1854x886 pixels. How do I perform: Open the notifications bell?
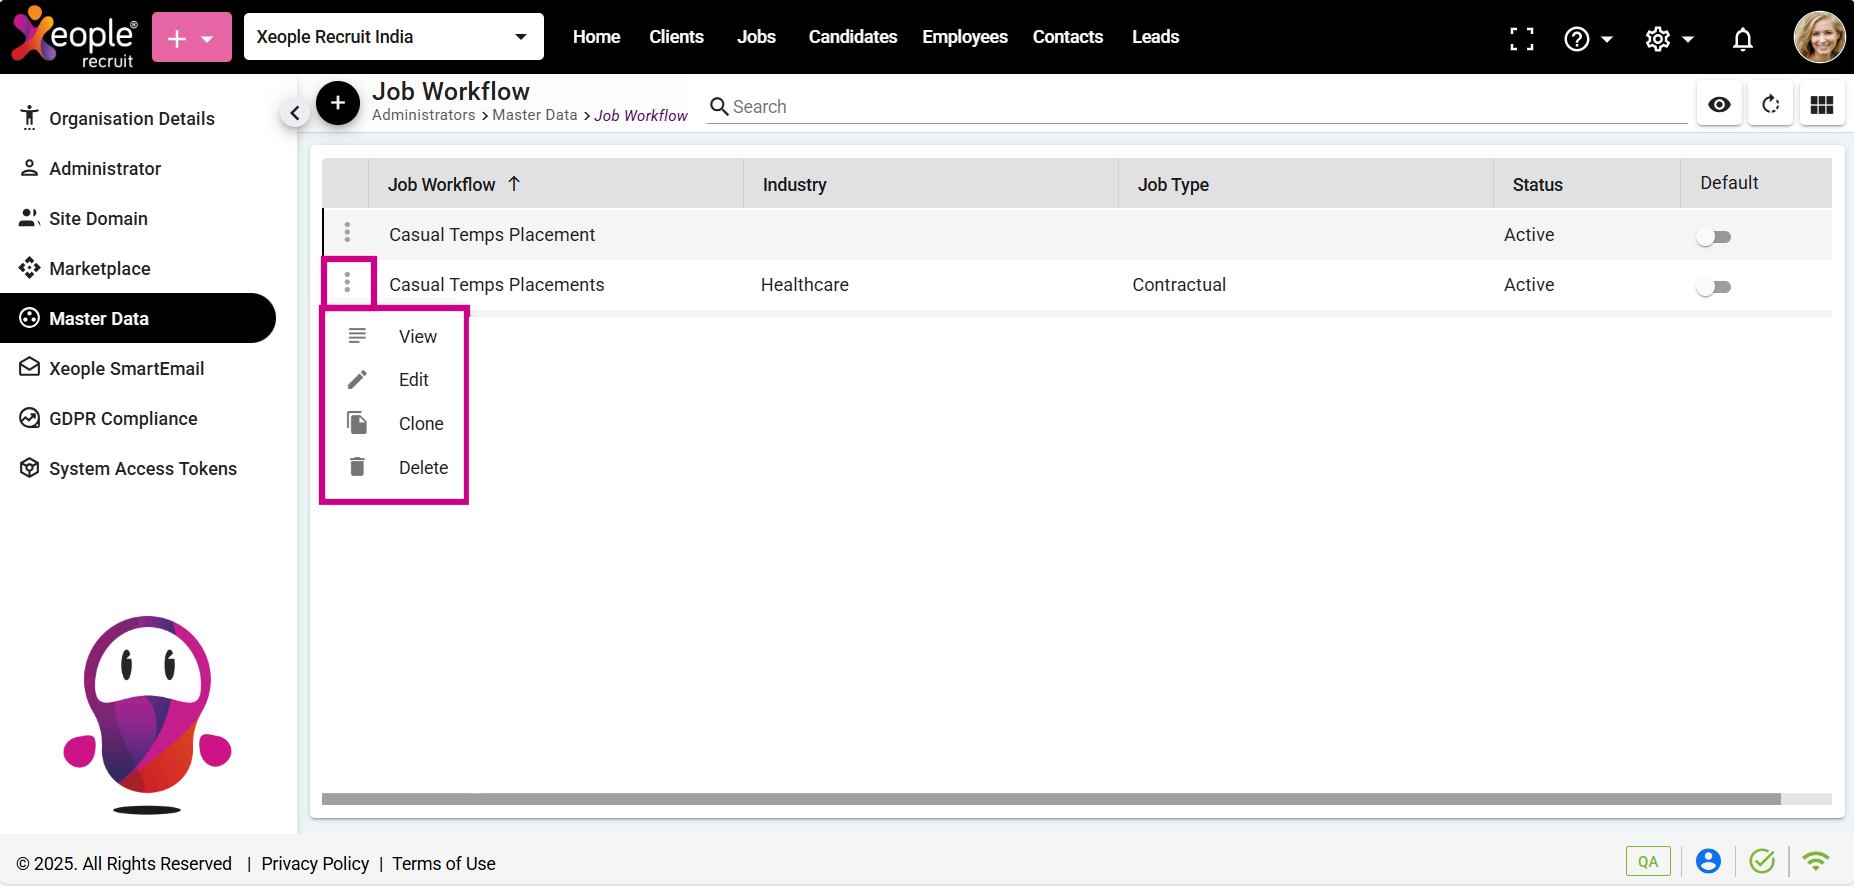coord(1742,39)
